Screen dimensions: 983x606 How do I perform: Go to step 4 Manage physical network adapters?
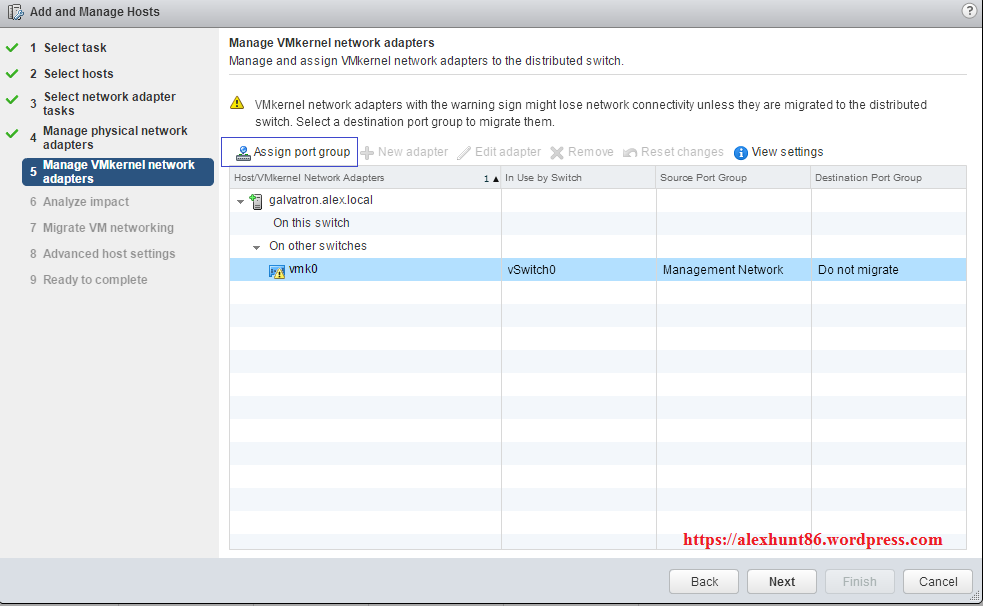[115, 138]
